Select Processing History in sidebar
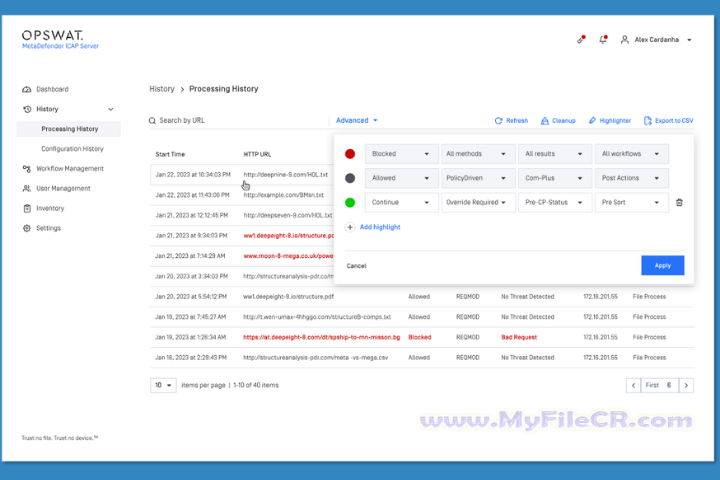Image resolution: width=720 pixels, height=480 pixels. point(69,129)
